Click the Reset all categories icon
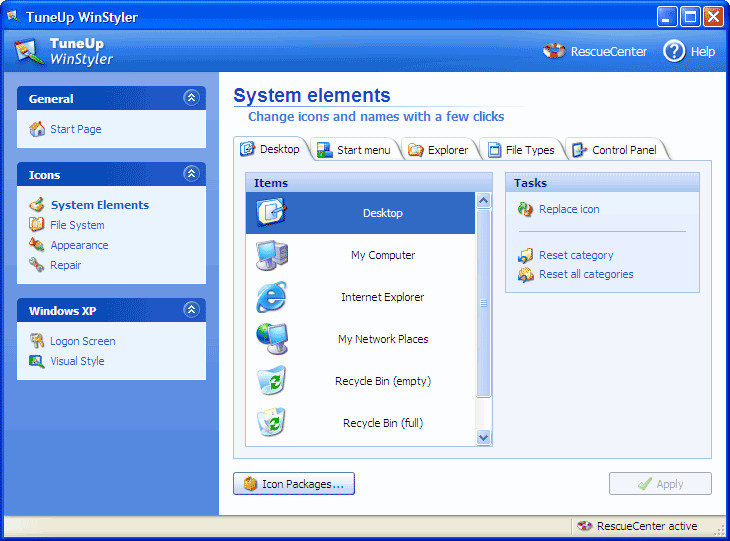This screenshot has height=541, width=730. pyautogui.click(x=525, y=274)
